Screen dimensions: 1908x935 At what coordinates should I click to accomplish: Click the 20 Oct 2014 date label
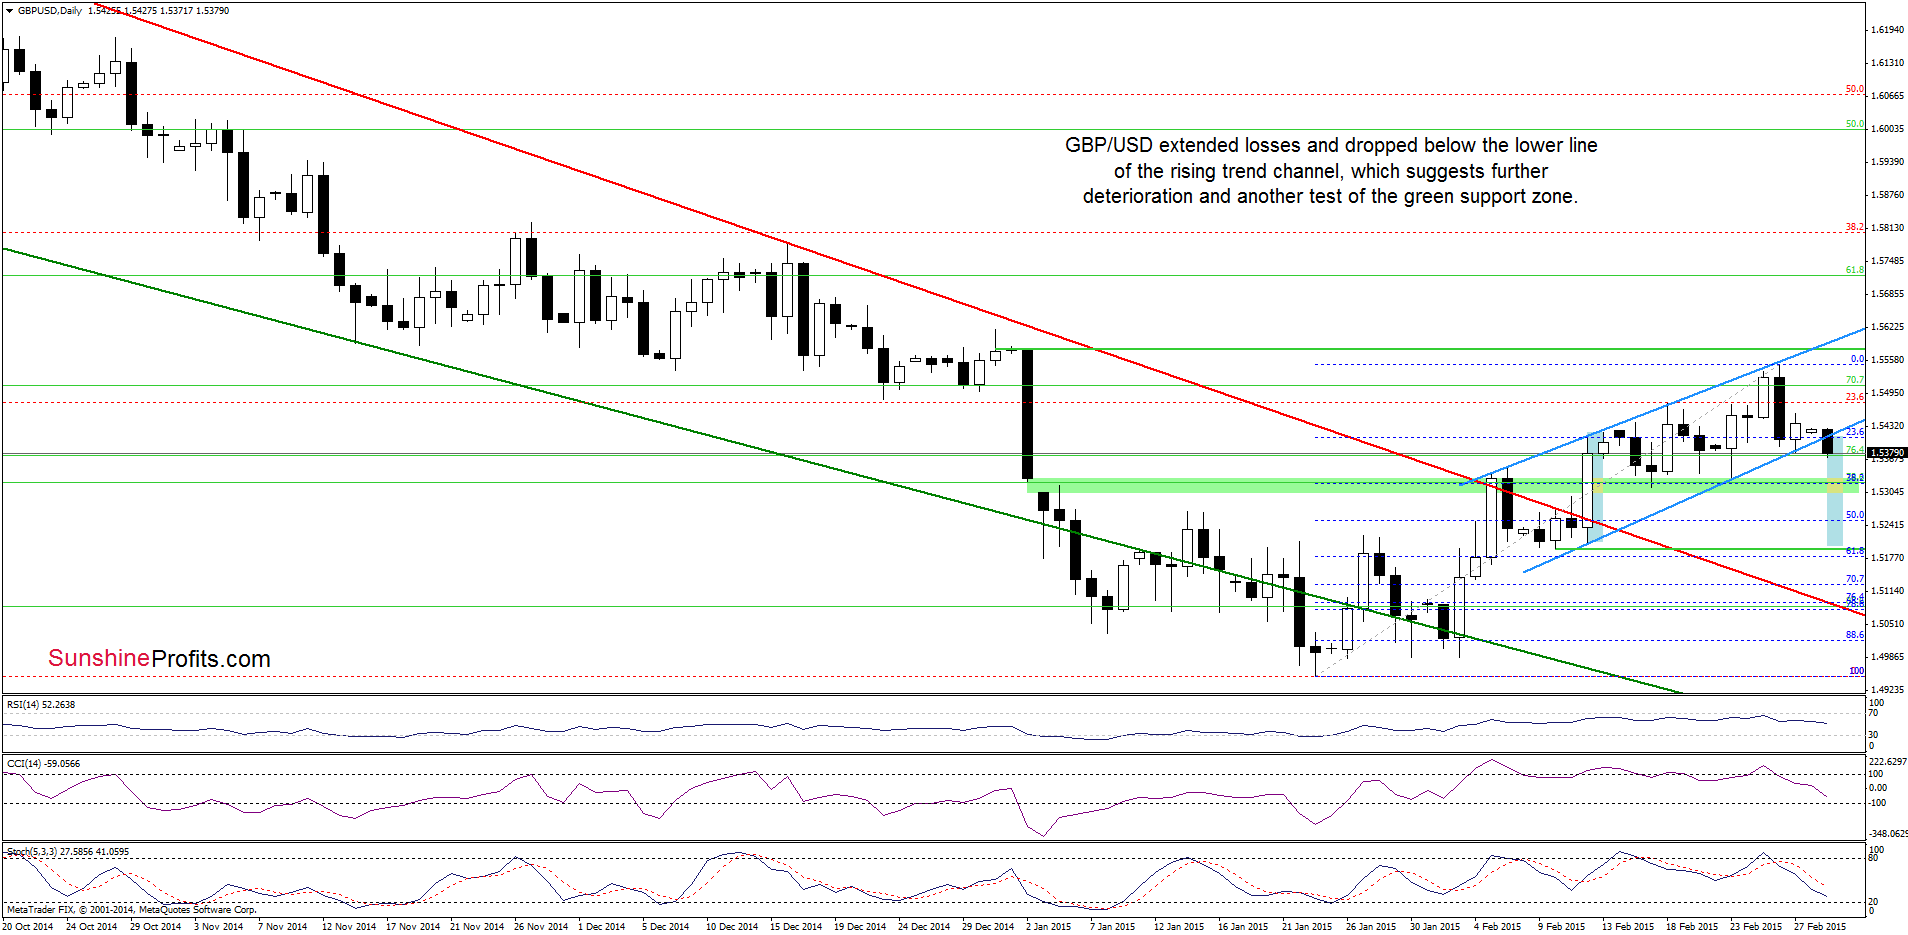(28, 927)
